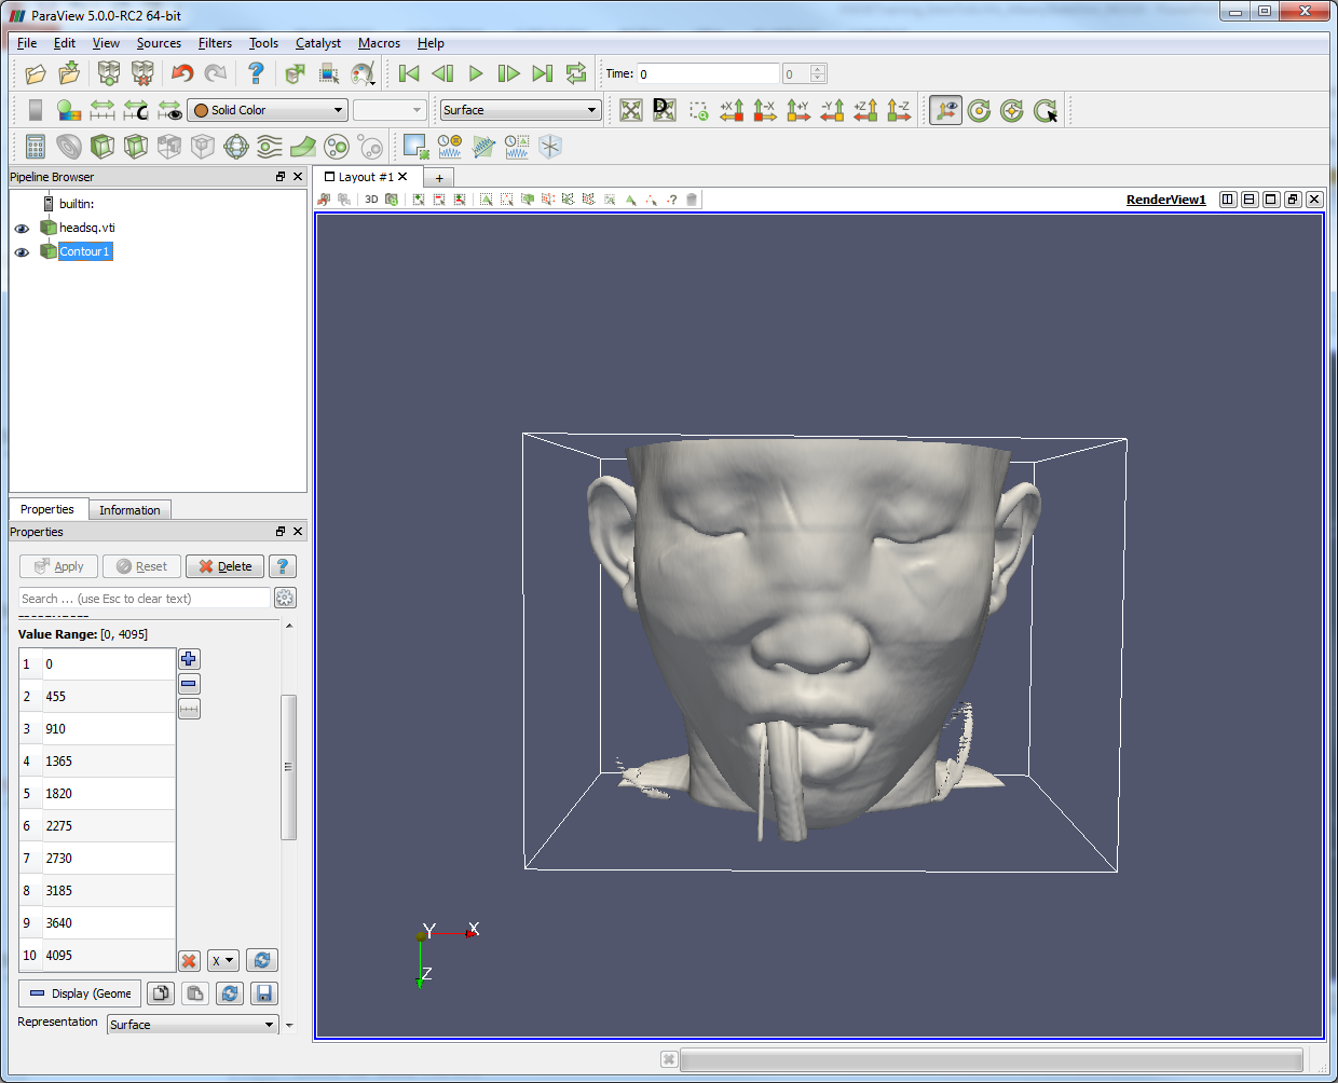Click the Properties panel vertical scrollbar
The width and height of the screenshot is (1338, 1084).
pos(289,767)
